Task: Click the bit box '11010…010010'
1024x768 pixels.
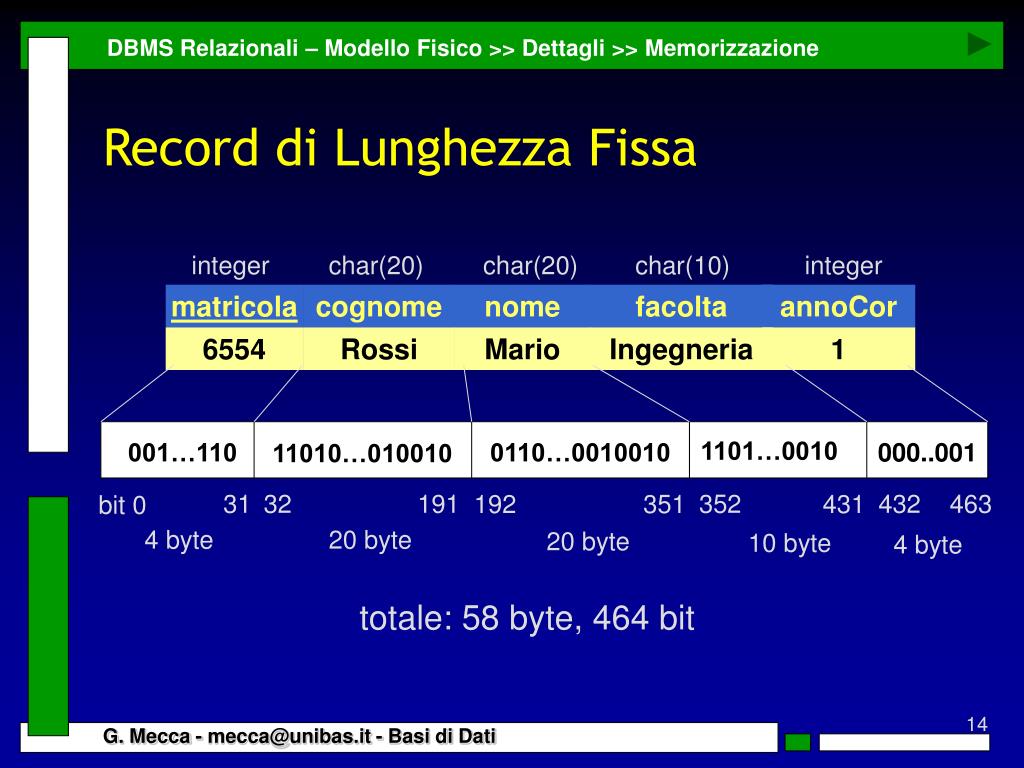Action: coord(362,450)
